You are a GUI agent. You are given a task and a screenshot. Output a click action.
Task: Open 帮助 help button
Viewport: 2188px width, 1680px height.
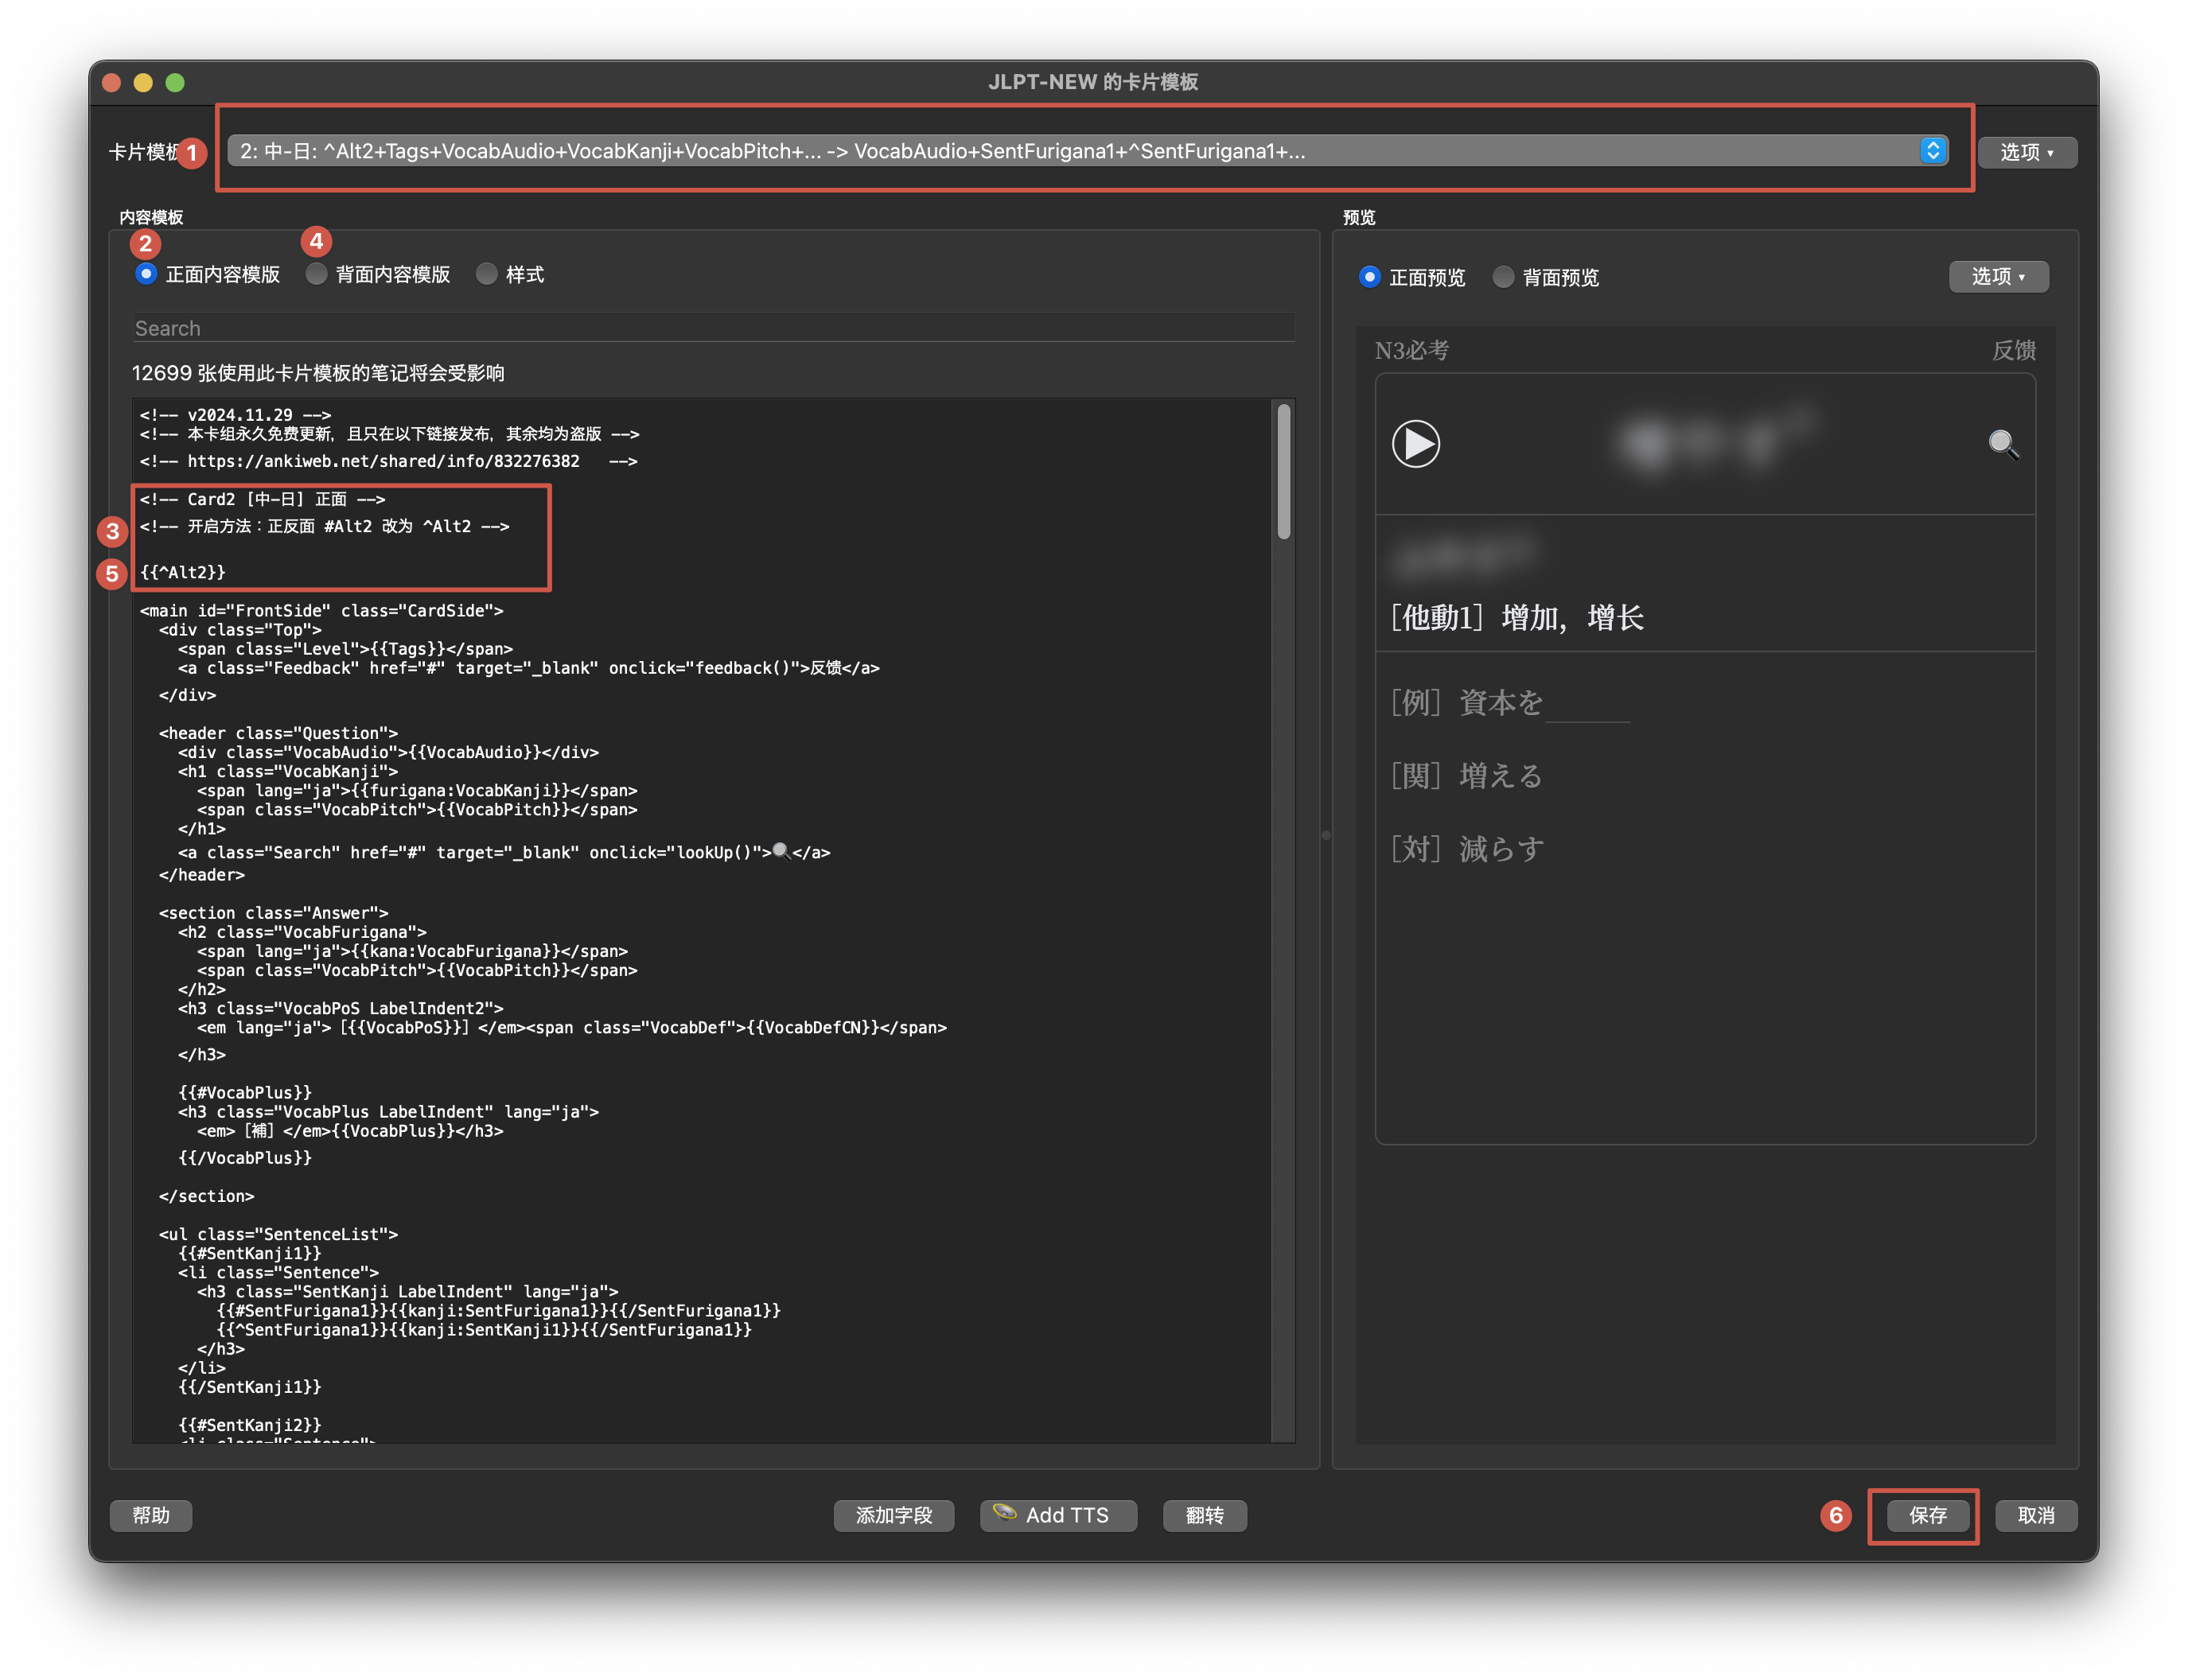click(x=151, y=1515)
